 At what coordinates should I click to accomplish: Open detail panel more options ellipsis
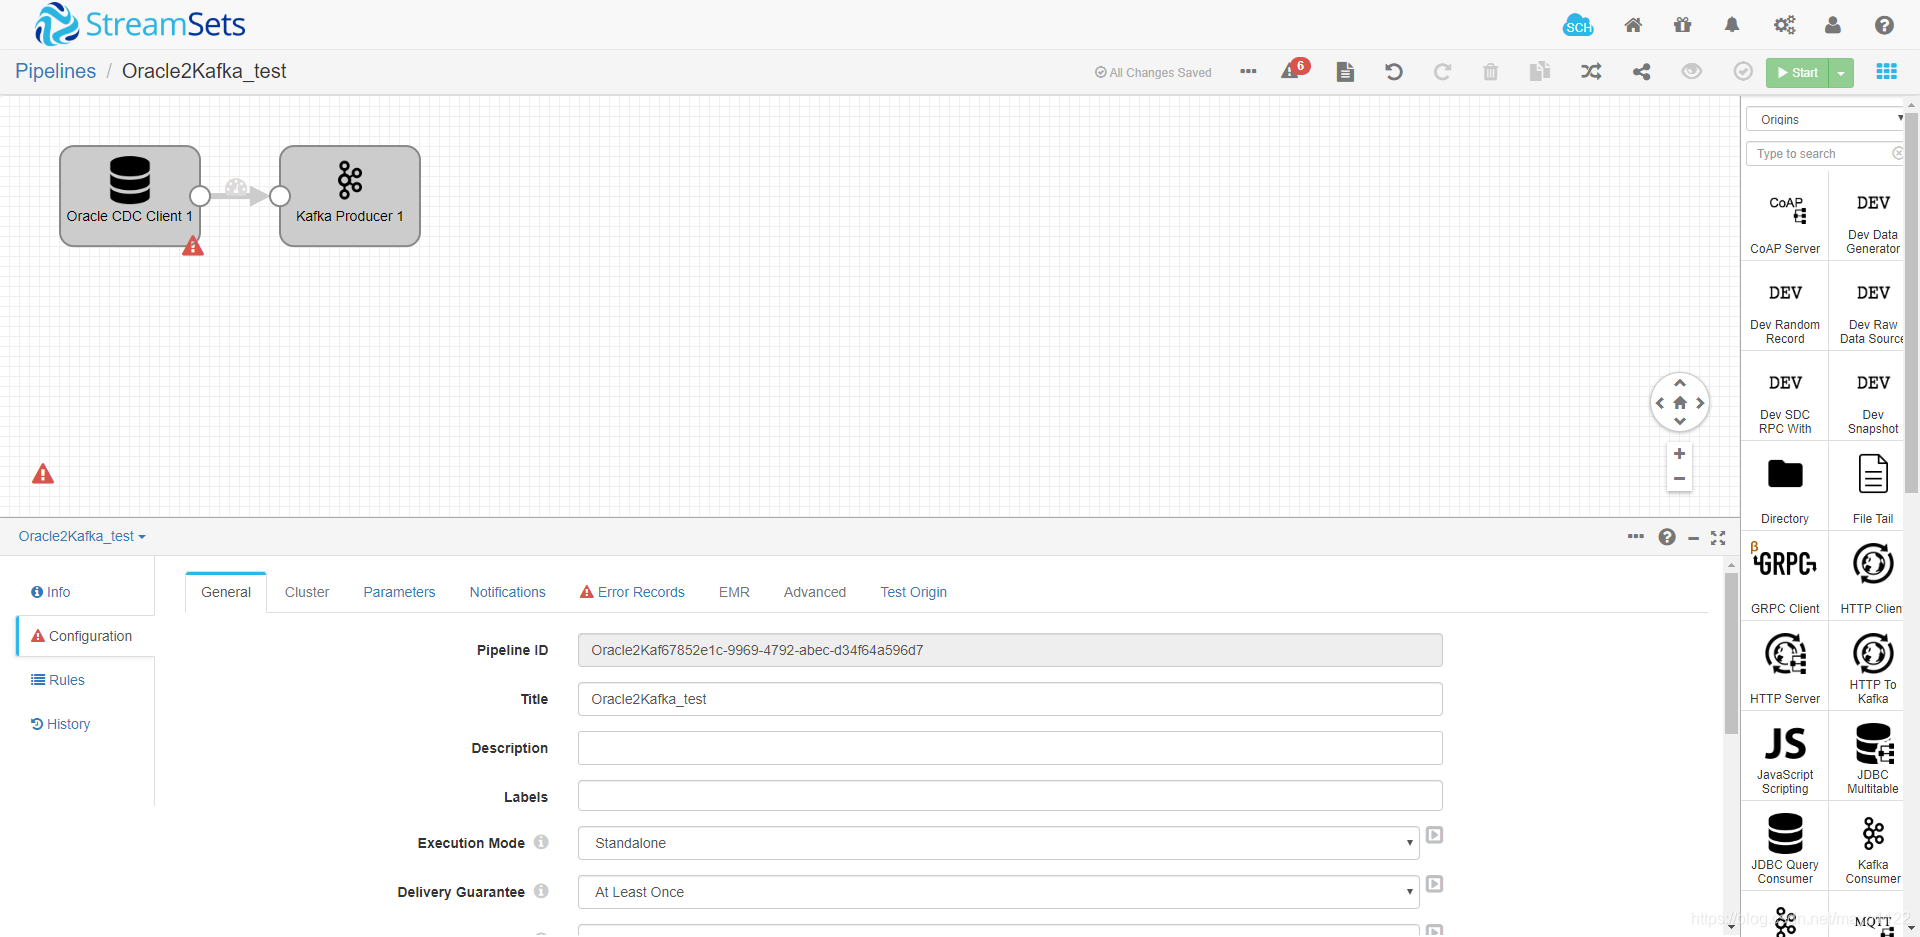[1636, 537]
